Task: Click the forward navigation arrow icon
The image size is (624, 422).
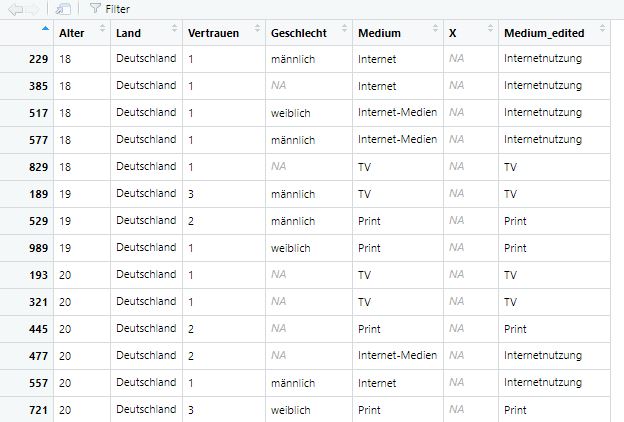Action: [x=33, y=8]
